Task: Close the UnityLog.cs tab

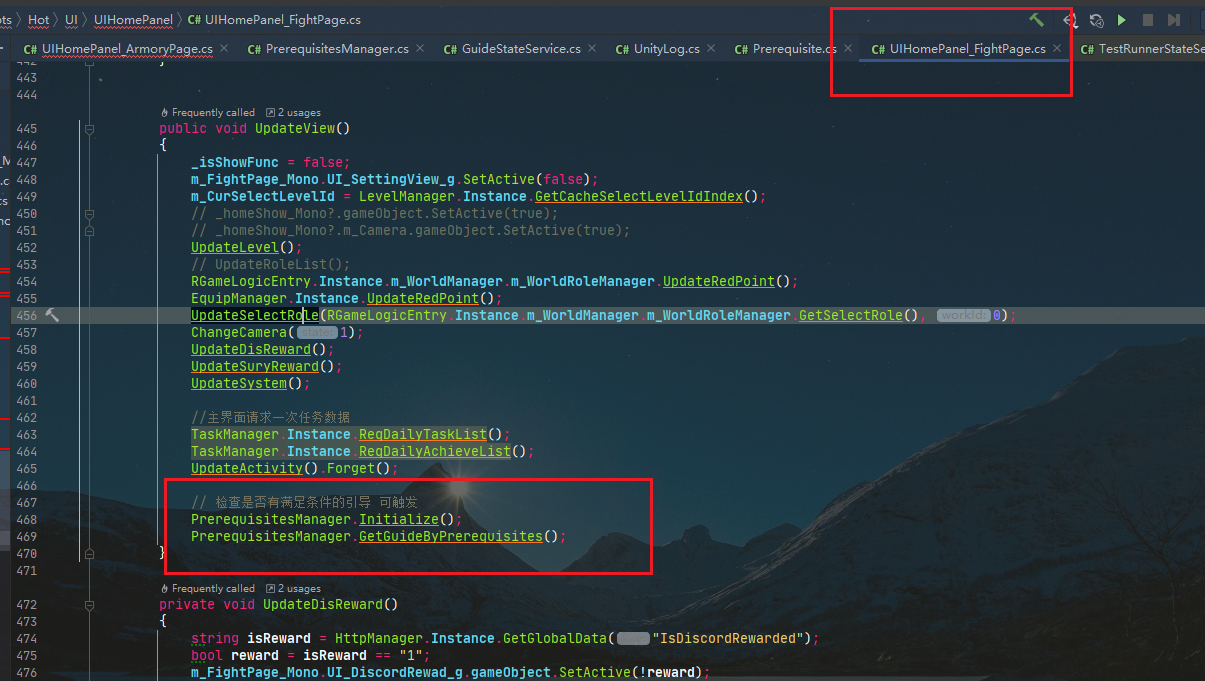Action: point(711,48)
